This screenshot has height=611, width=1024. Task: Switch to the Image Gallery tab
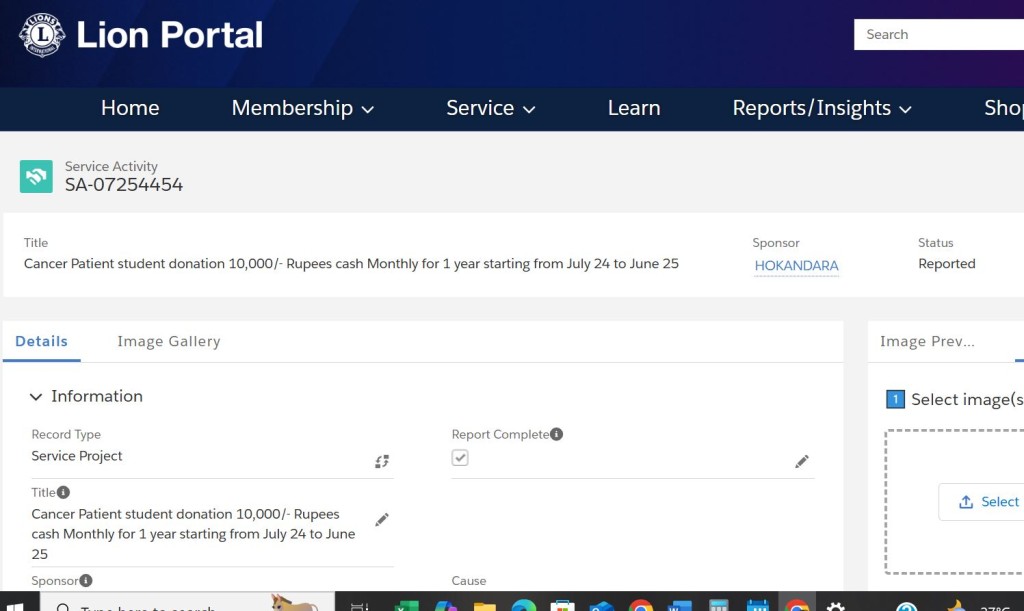point(168,341)
